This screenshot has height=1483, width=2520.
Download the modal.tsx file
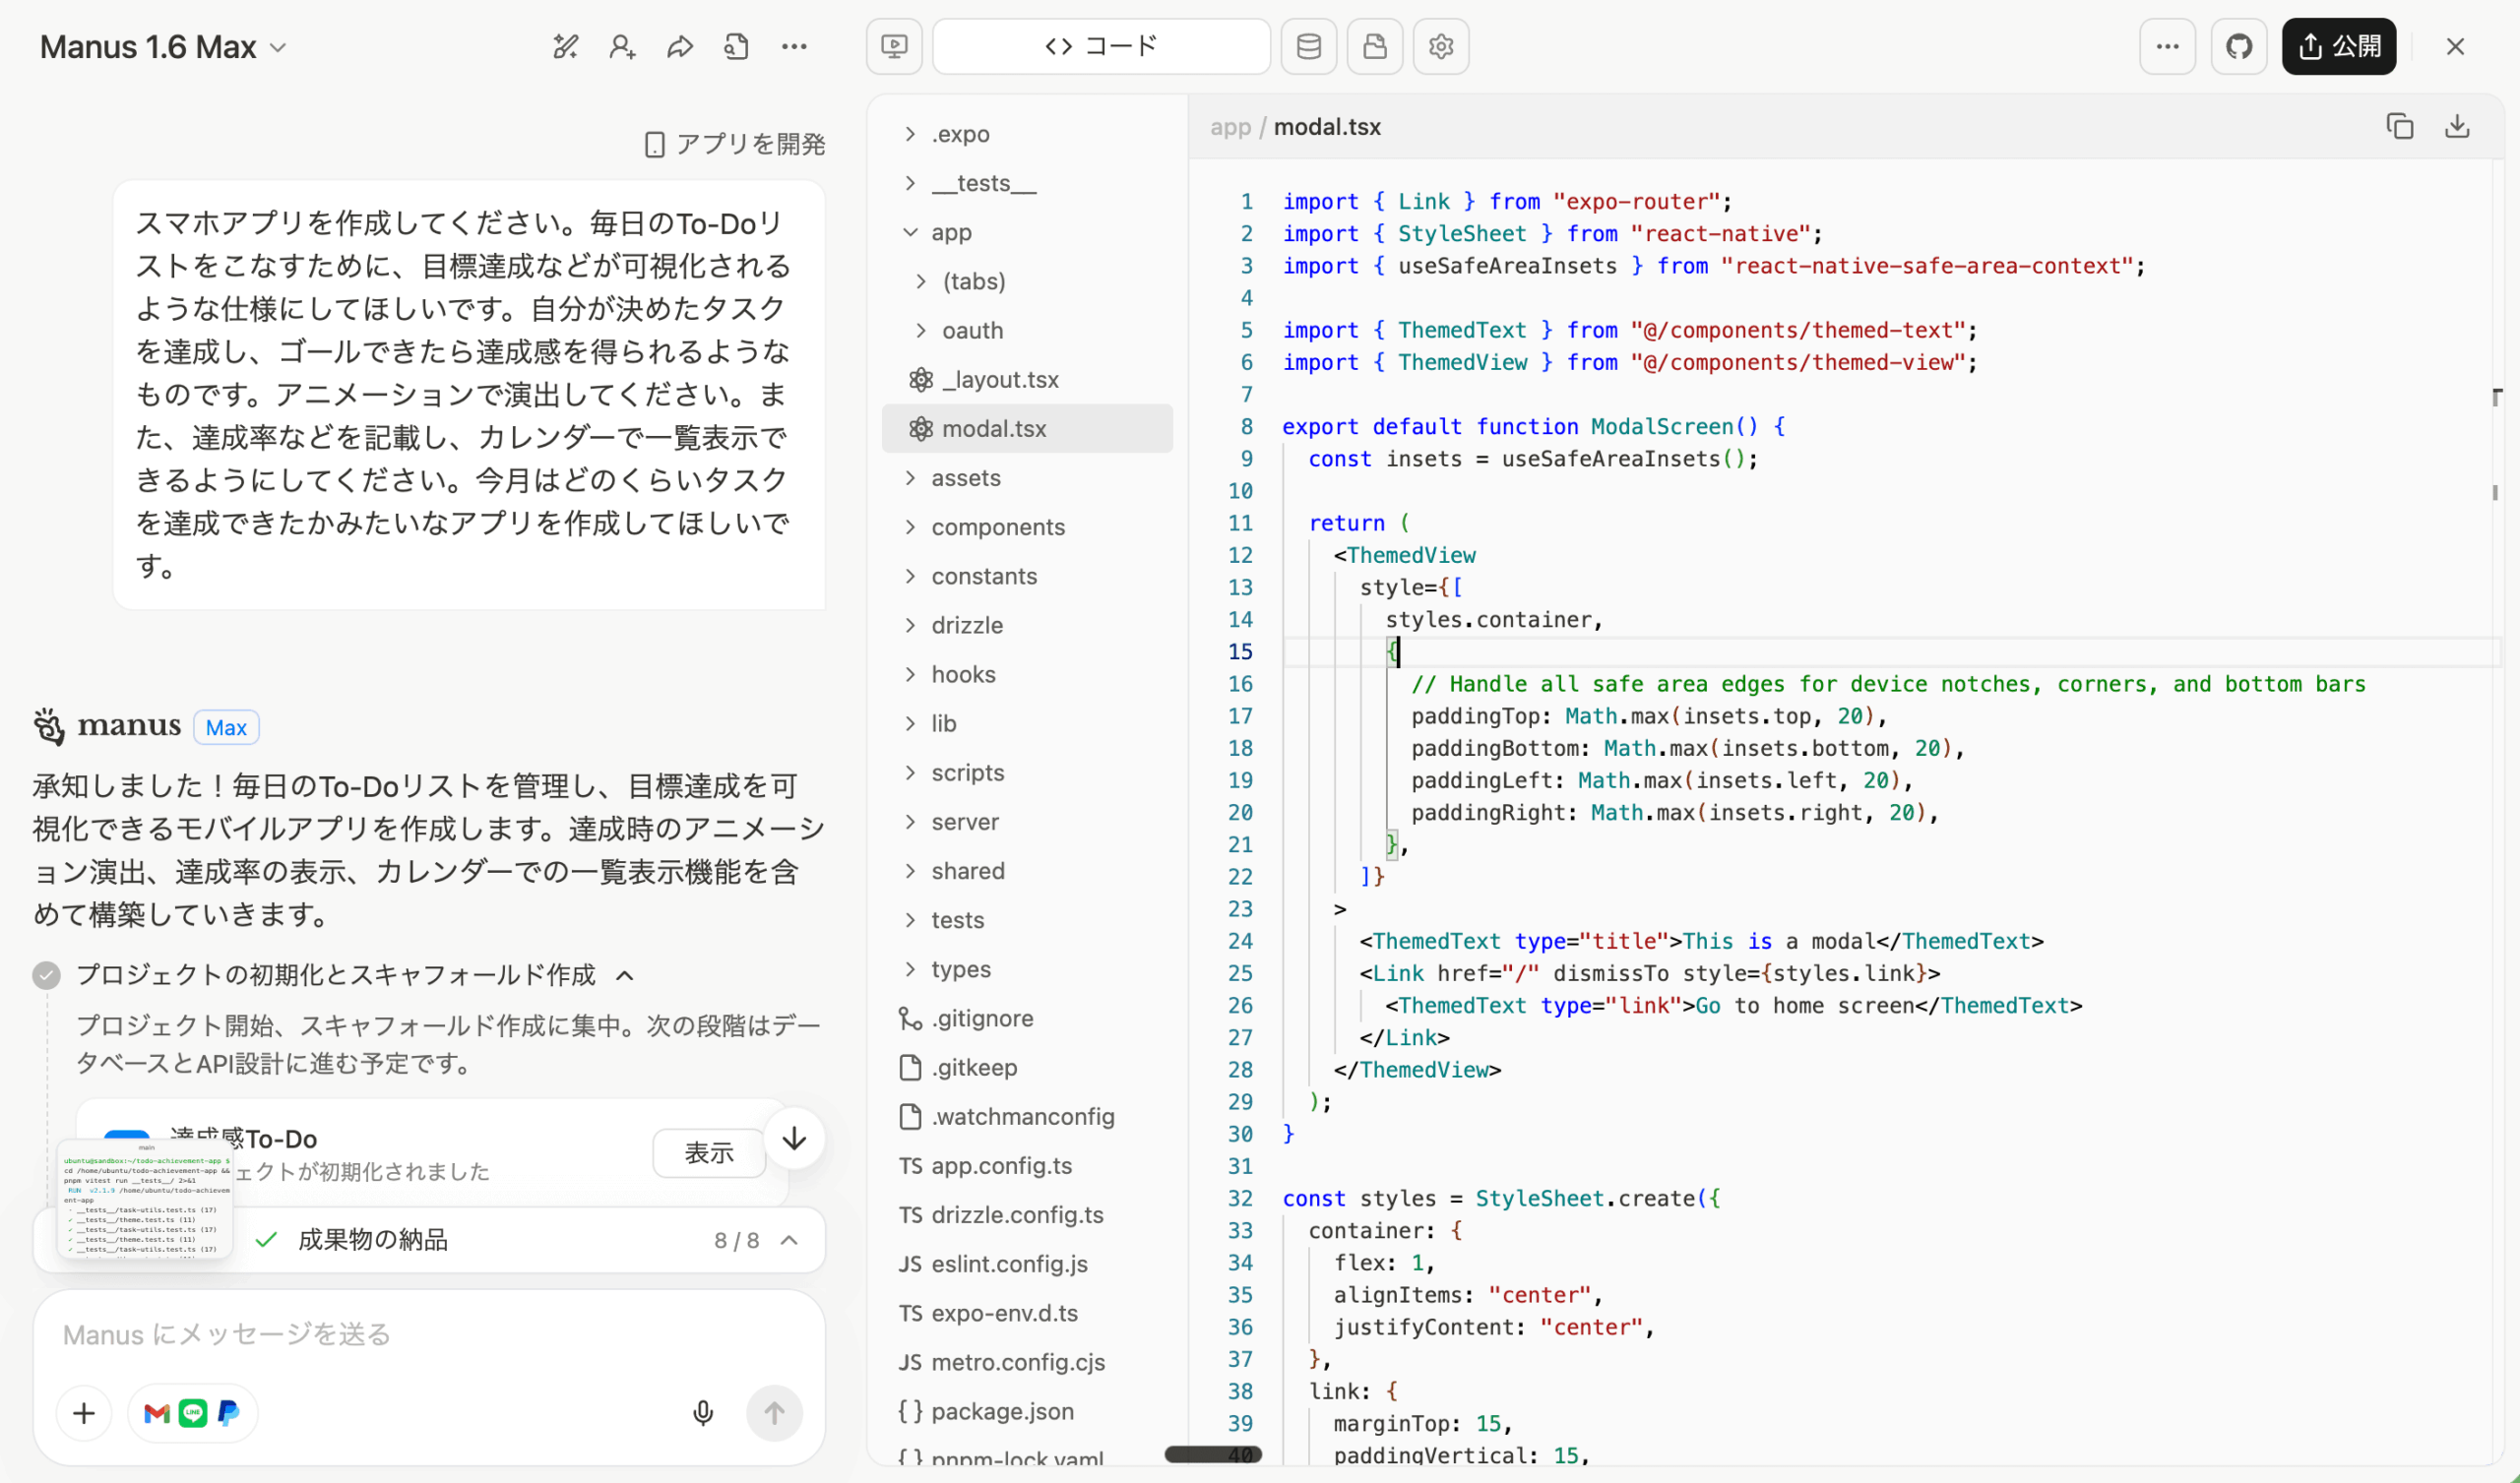[2457, 126]
